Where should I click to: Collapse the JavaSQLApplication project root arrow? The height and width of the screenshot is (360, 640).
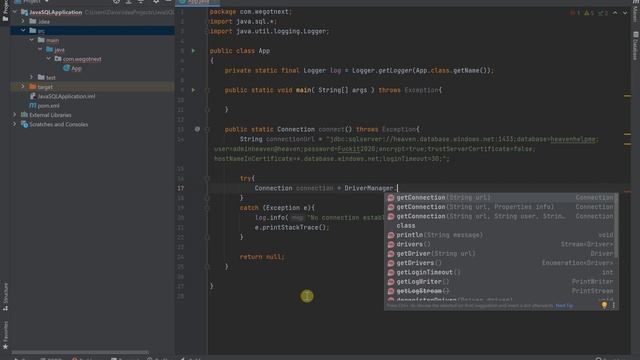click(x=15, y=12)
